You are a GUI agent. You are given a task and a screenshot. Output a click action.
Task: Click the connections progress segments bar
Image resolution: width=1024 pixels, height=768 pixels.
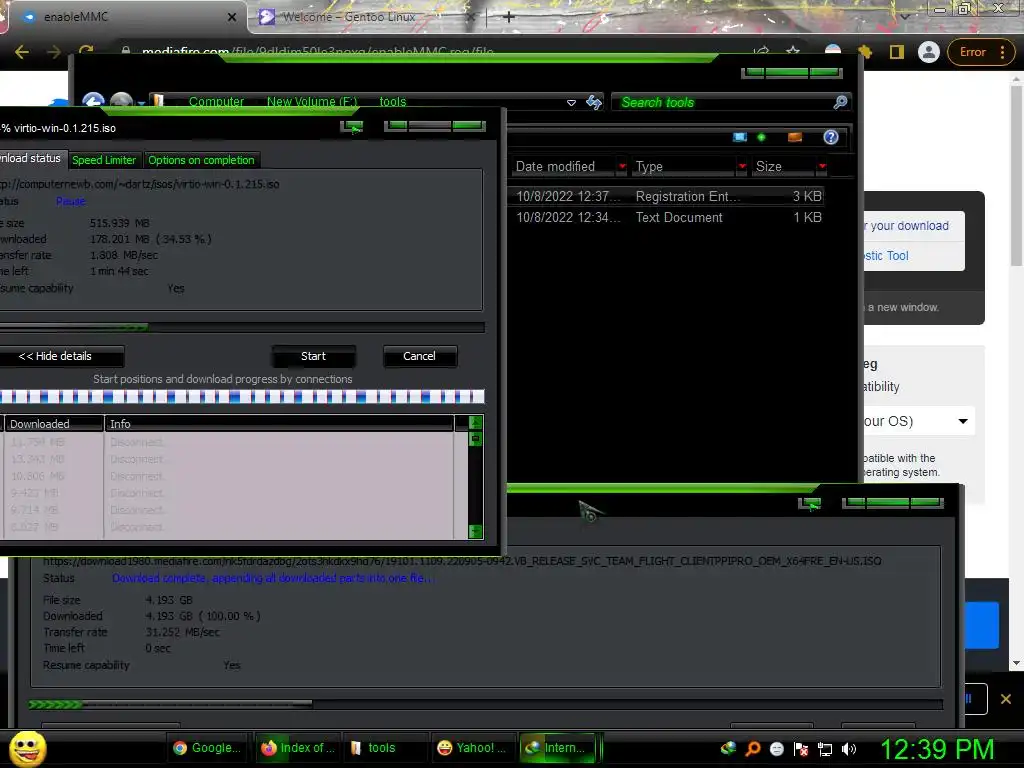pyautogui.click(x=242, y=396)
